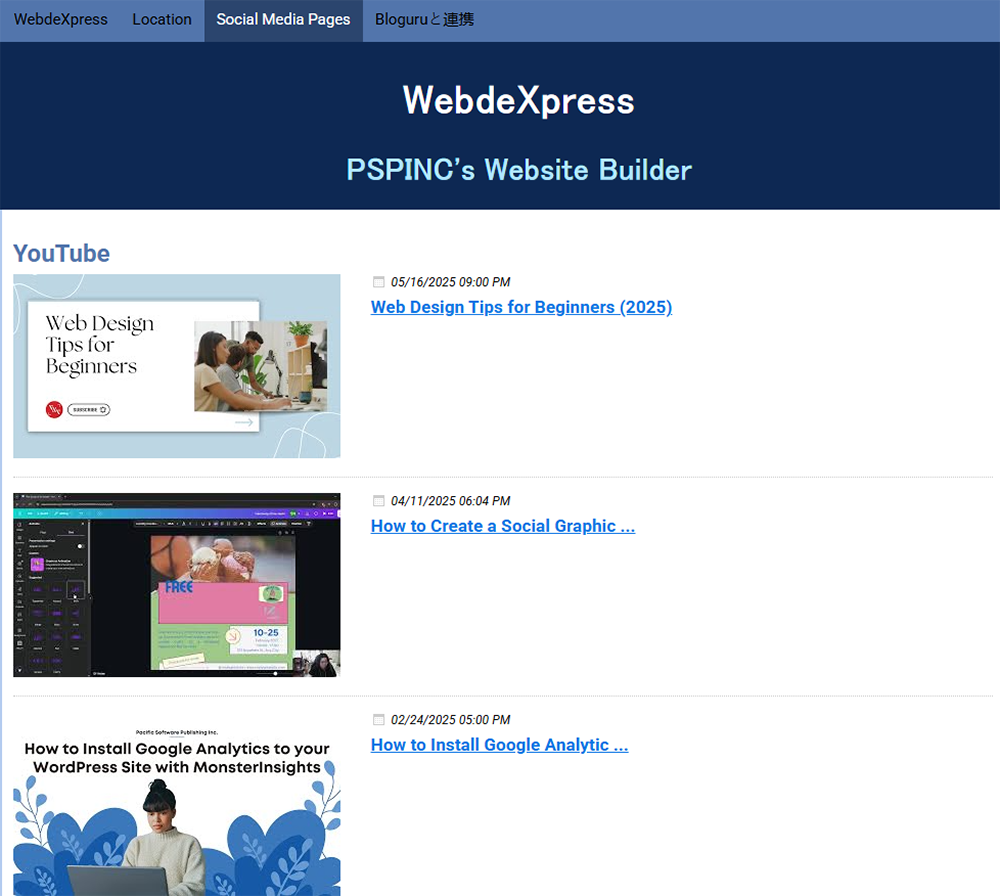This screenshot has width=1000, height=896.
Task: Open the How to Install Google Analytic link
Action: point(499,745)
